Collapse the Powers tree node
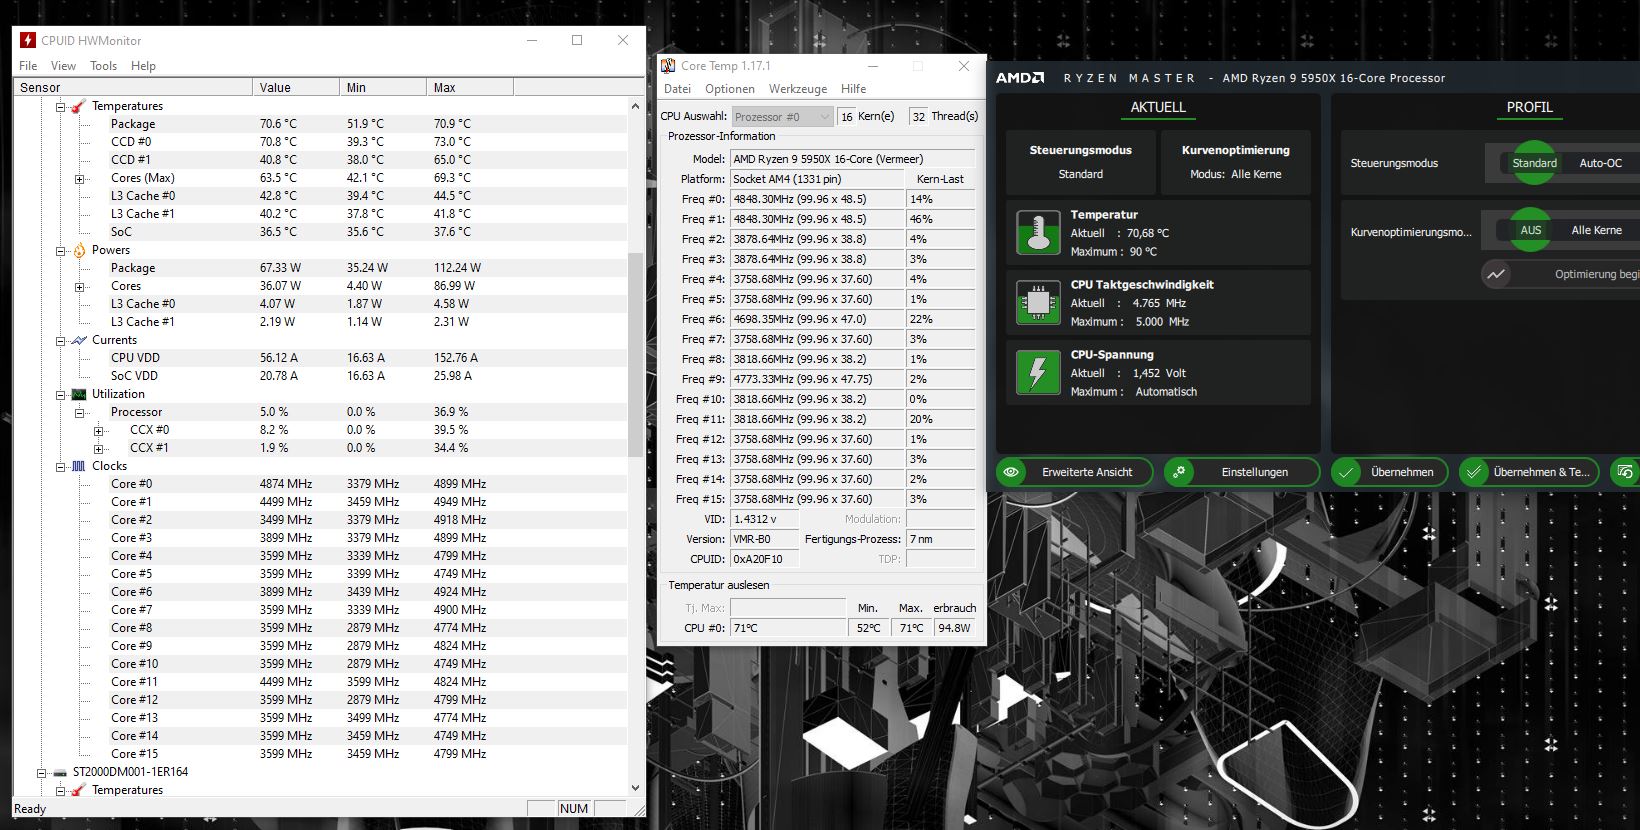Image resolution: width=1640 pixels, height=830 pixels. point(60,250)
